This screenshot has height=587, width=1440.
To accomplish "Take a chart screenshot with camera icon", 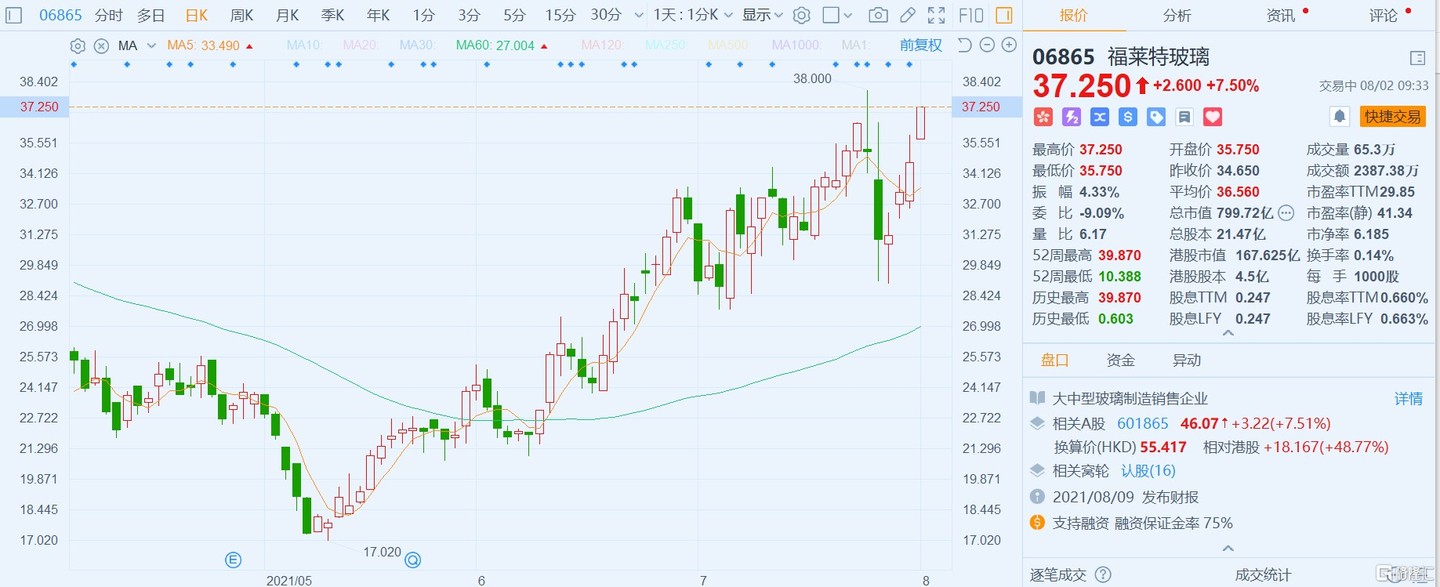I will tap(878, 15).
